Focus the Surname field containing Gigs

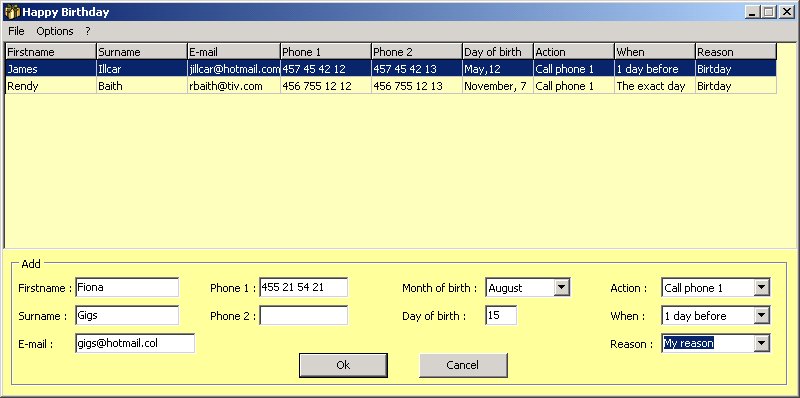tap(127, 315)
